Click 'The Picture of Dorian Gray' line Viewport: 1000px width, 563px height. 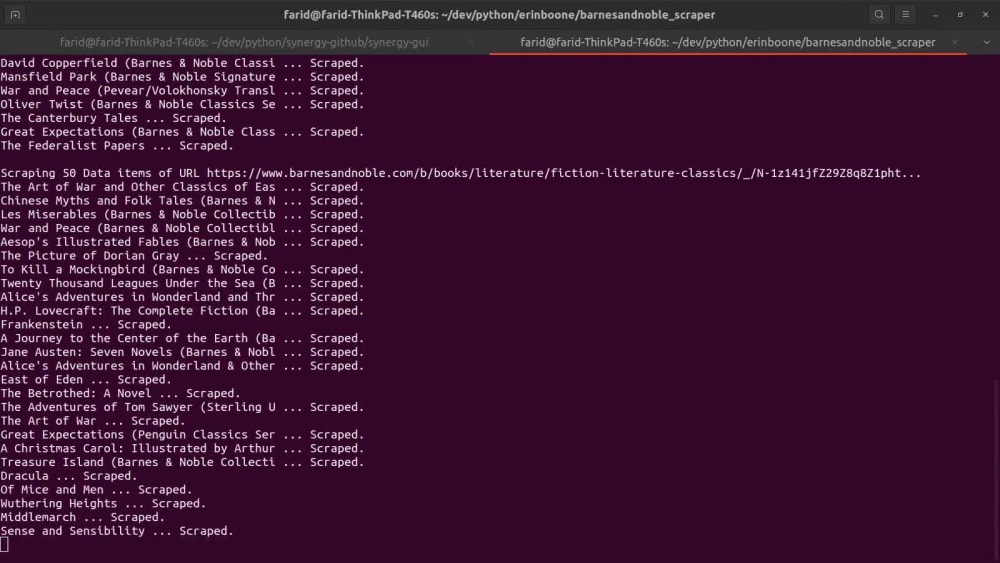[134, 256]
